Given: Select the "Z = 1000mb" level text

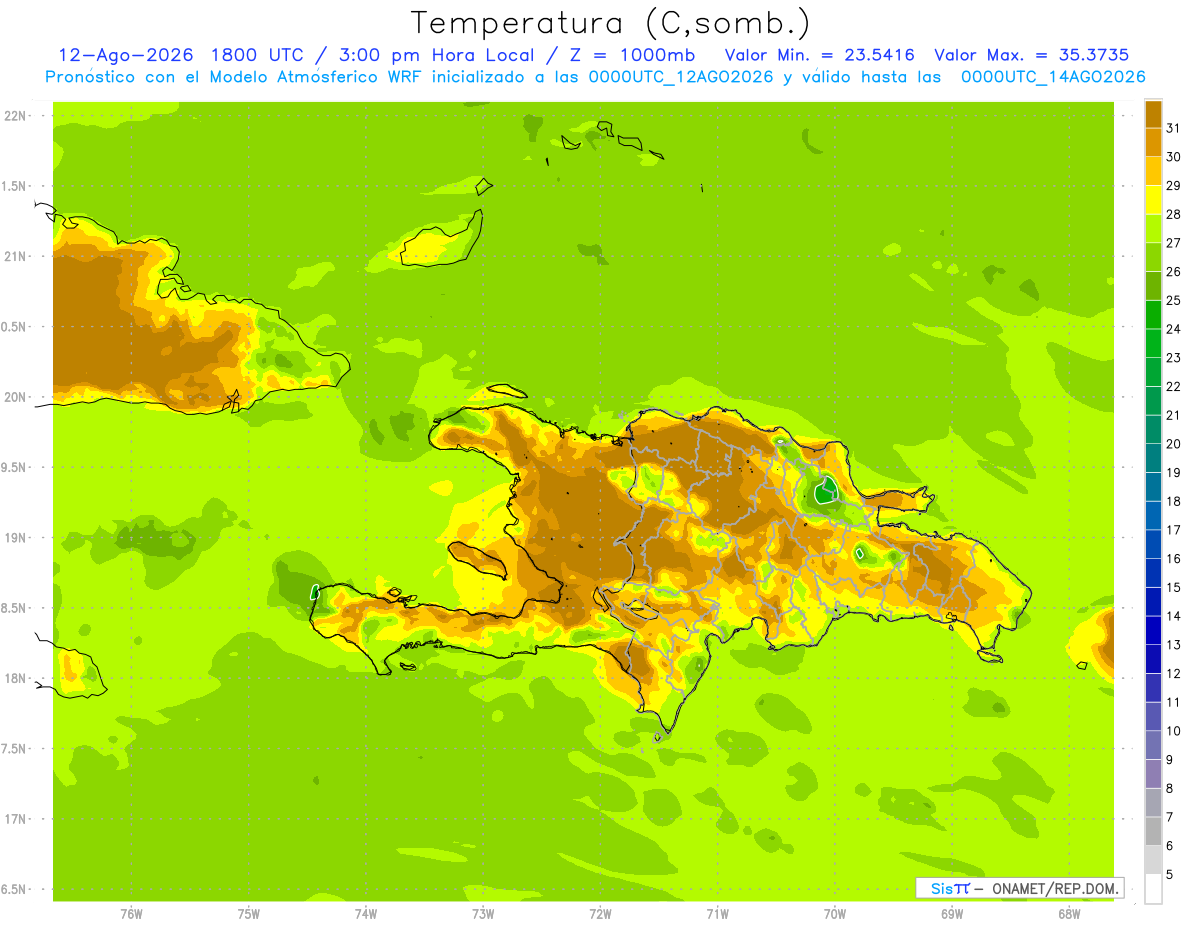Looking at the screenshot, I should coord(632,56).
